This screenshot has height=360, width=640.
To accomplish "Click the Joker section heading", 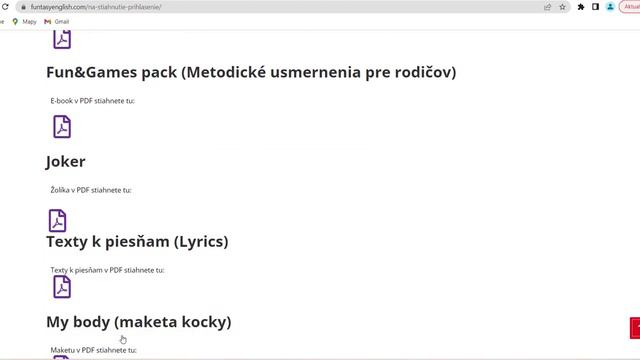I will [66, 162].
